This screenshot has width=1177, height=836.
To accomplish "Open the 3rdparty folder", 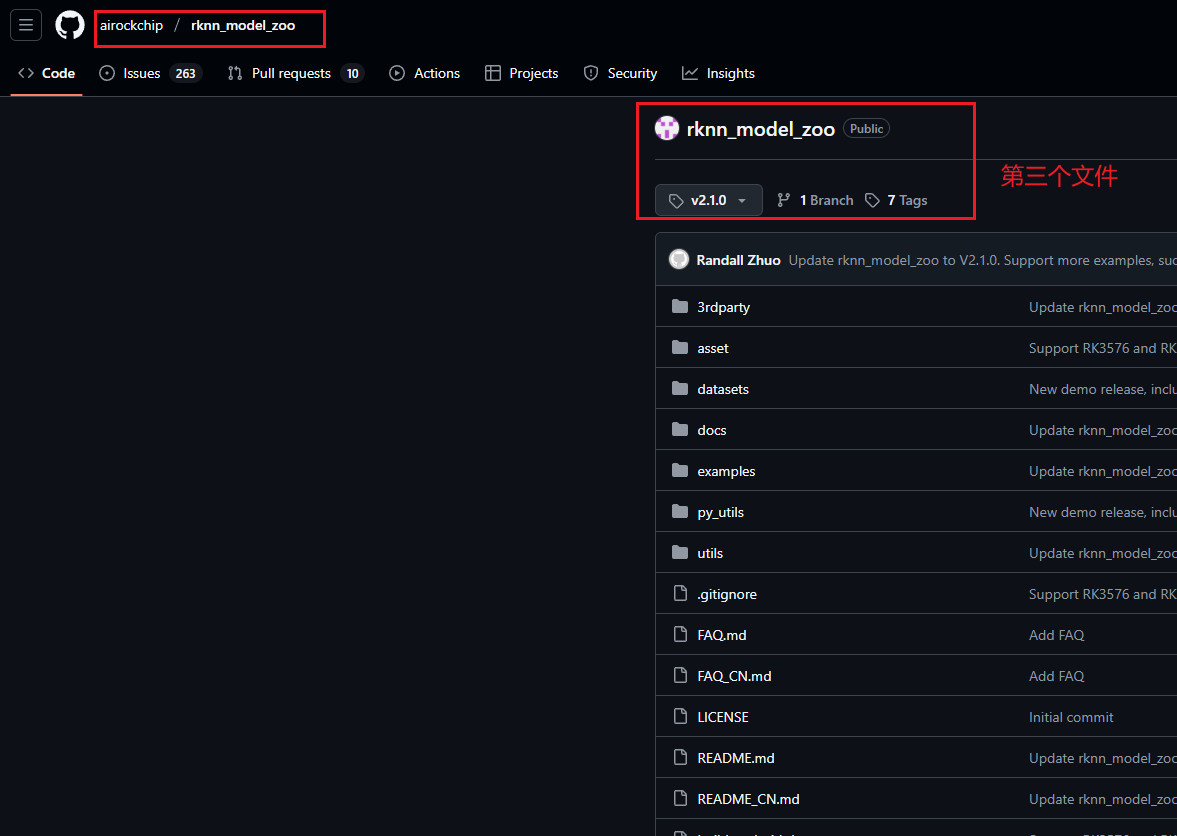I will click(x=724, y=307).
